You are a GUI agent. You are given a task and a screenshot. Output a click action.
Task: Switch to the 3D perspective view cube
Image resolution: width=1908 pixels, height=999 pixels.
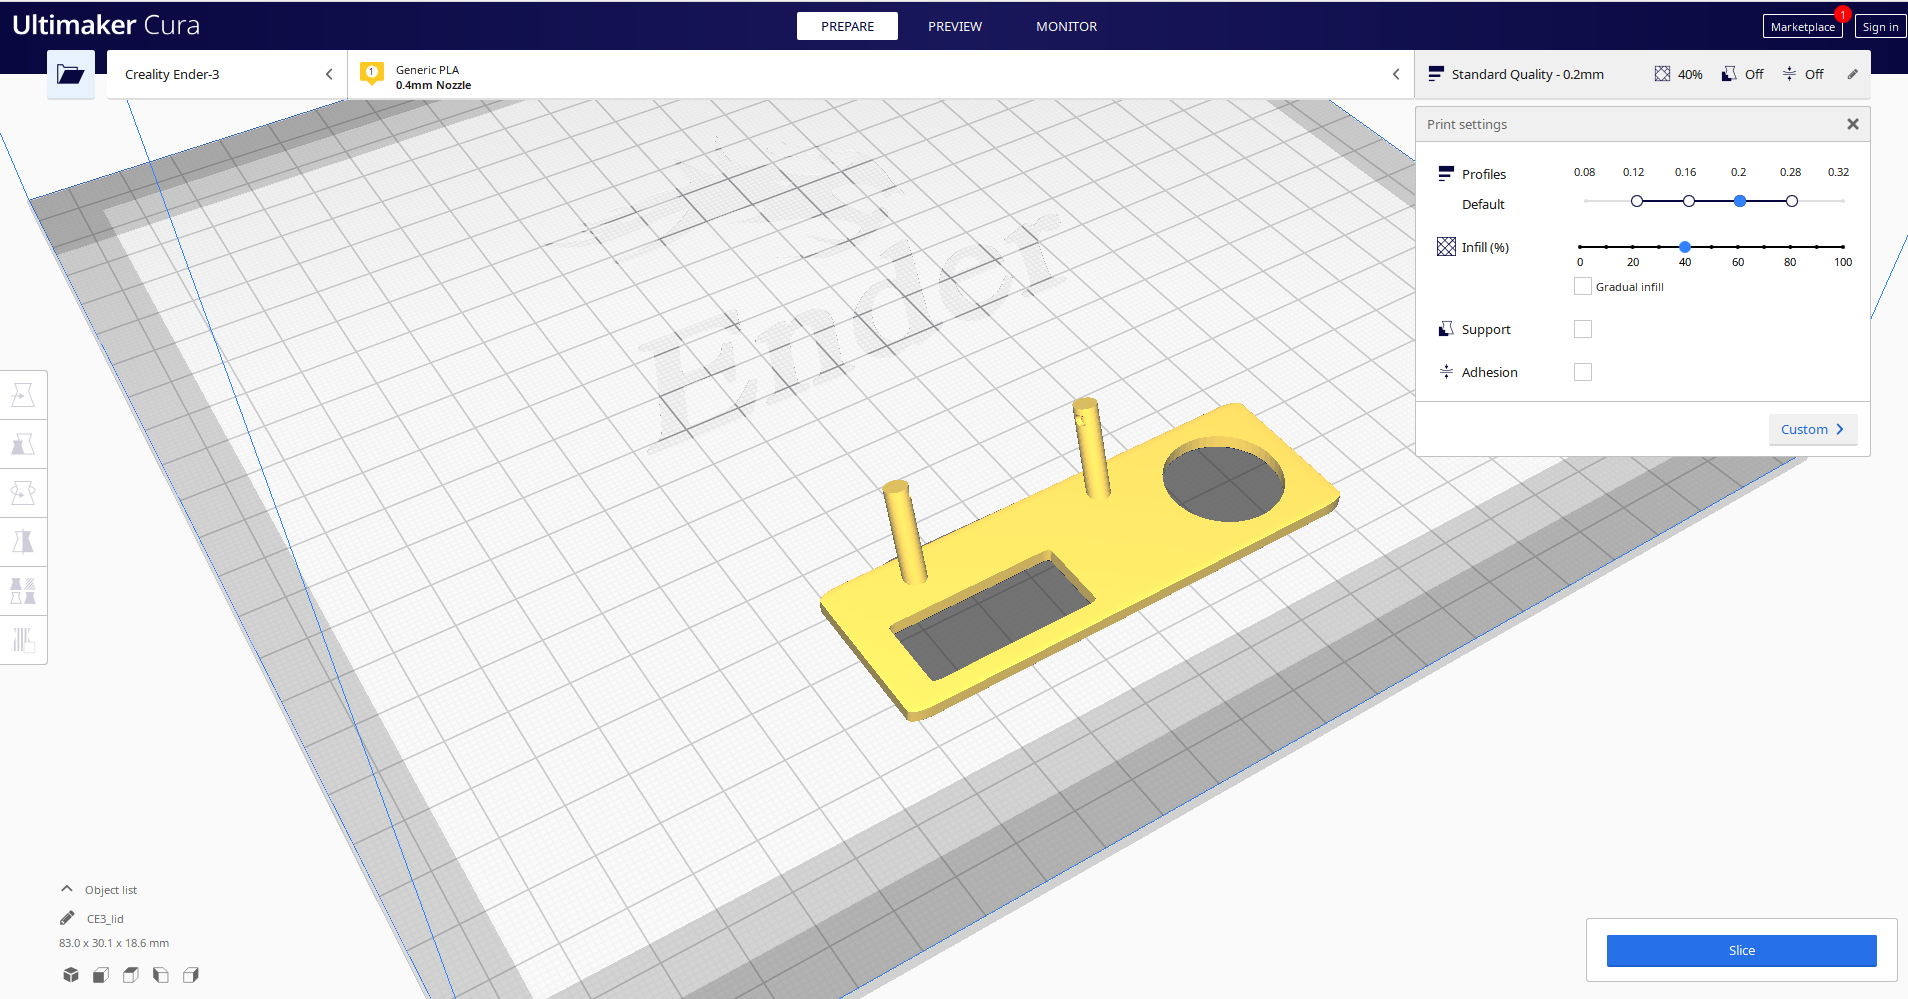click(x=71, y=975)
